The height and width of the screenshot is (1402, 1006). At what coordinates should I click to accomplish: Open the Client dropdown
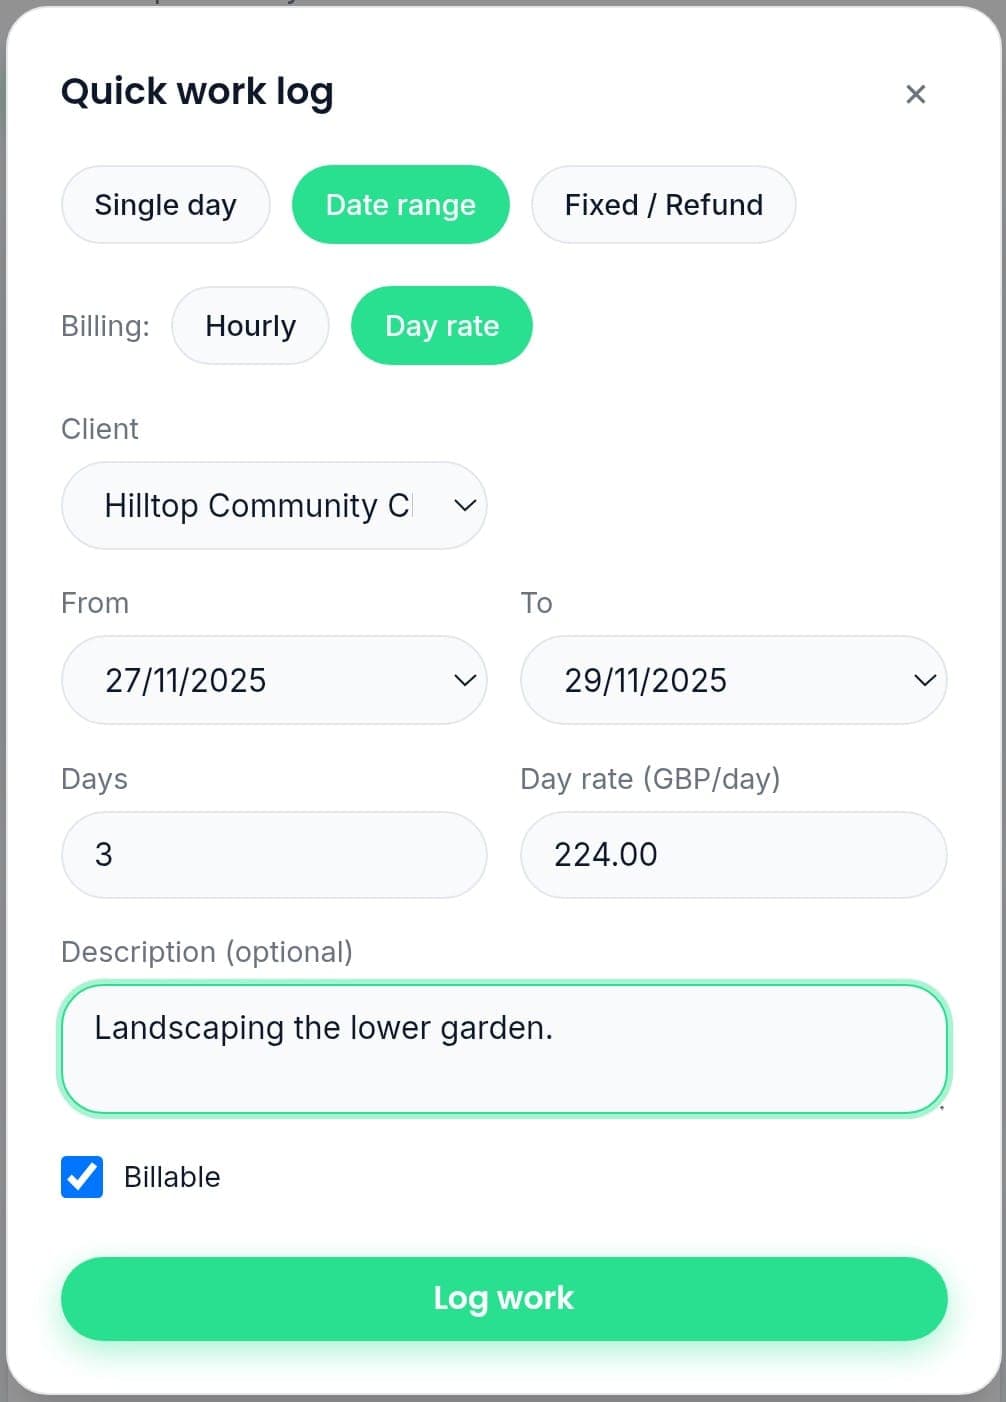(274, 505)
